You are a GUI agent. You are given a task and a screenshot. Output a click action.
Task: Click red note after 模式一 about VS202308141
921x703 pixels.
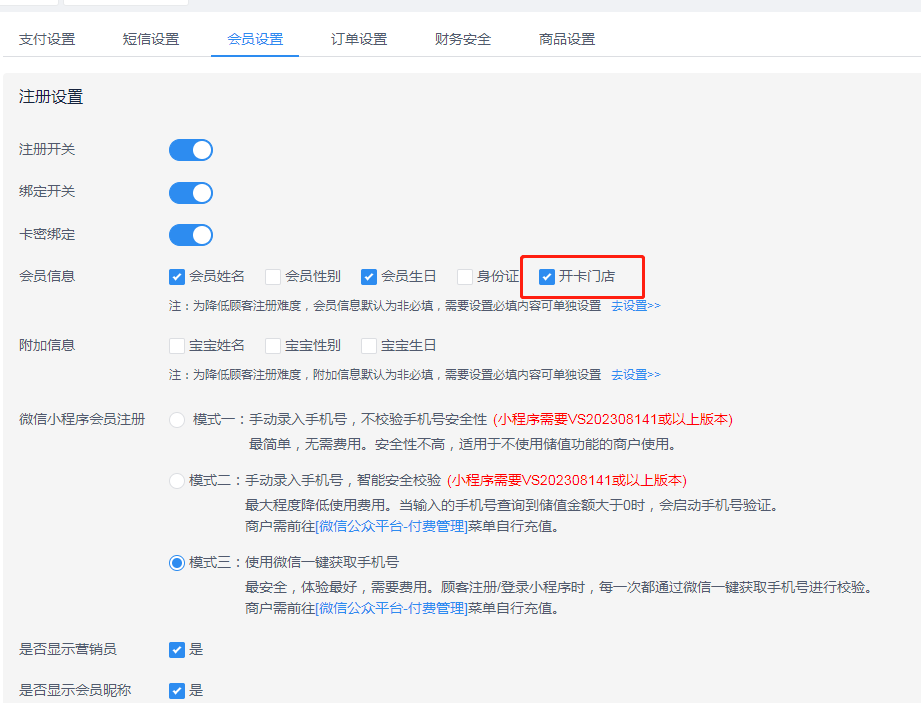point(613,419)
